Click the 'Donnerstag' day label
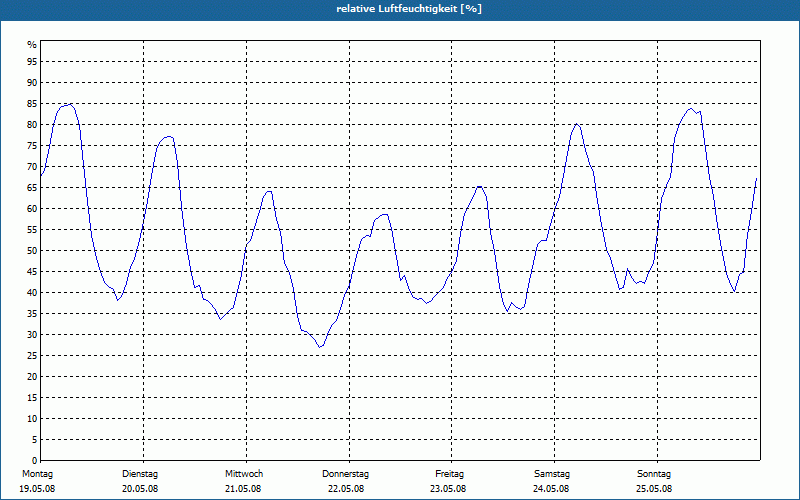The image size is (800, 500). click(x=345, y=474)
